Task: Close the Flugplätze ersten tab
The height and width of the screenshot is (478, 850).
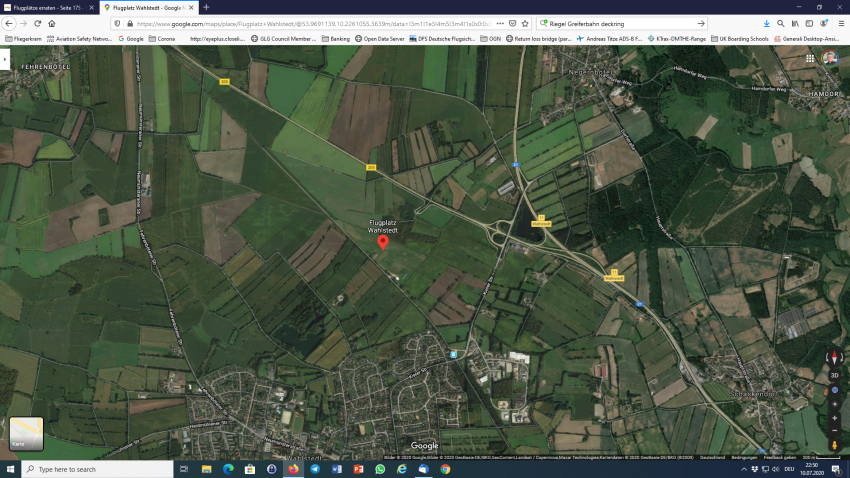Action: point(91,8)
